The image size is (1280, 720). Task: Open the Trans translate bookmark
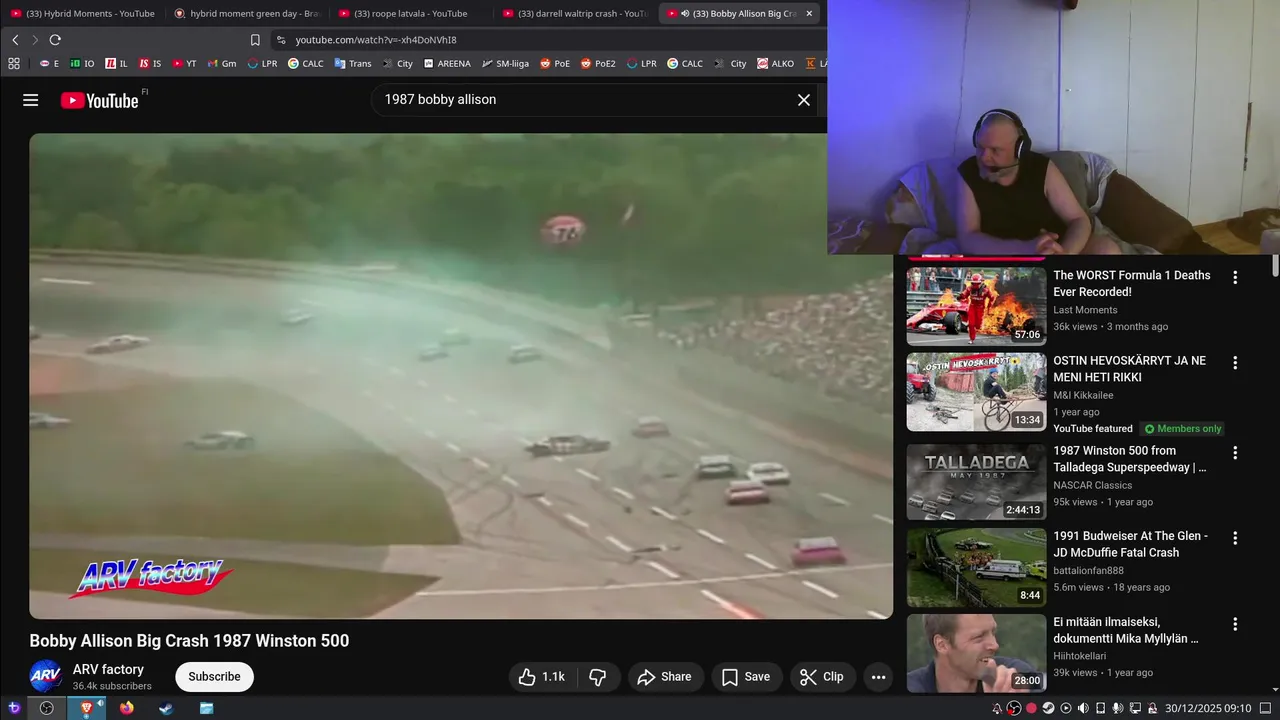click(x=353, y=63)
